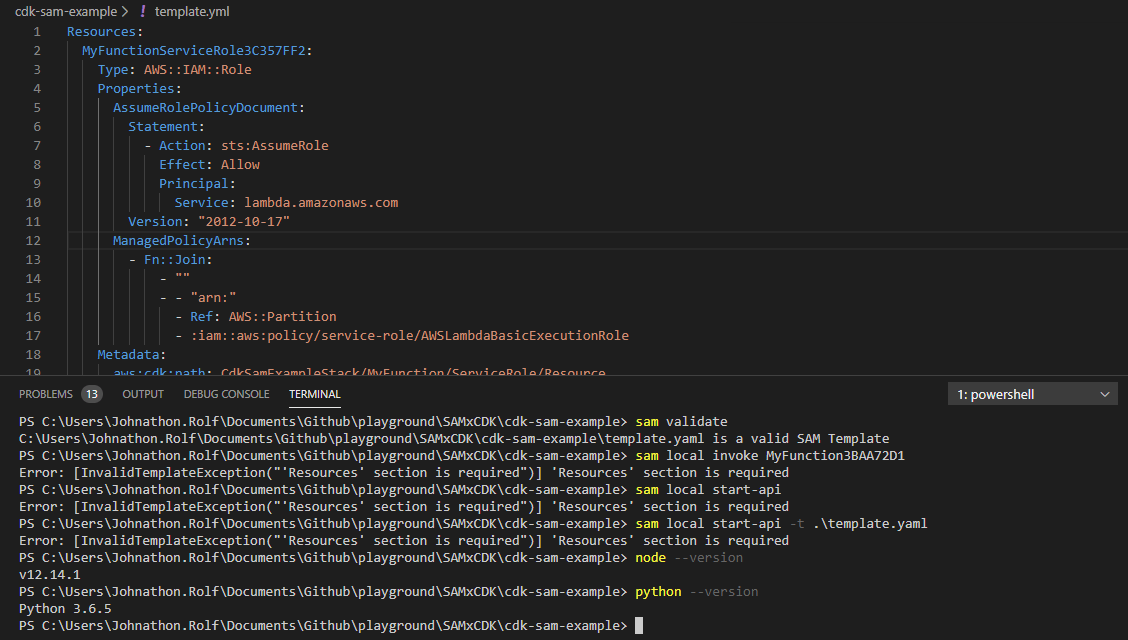Click the "2012-10-17" version string
This screenshot has height=640, width=1128.
pyautogui.click(x=244, y=221)
